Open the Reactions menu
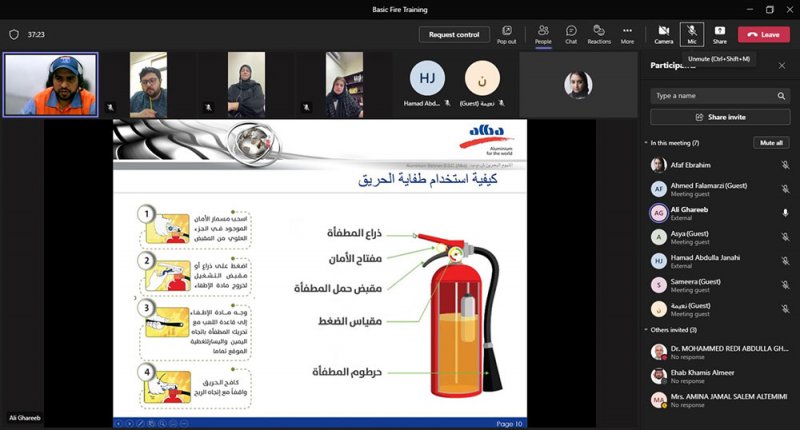This screenshot has width=800, height=430. [599, 35]
